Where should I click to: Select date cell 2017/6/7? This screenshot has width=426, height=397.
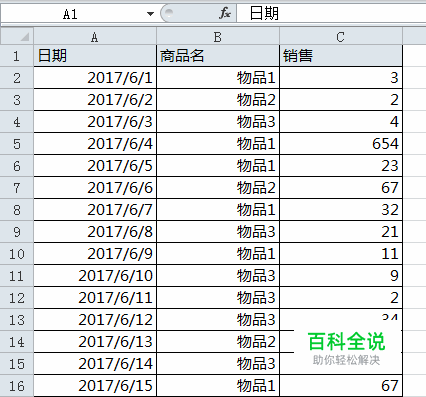[95, 210]
